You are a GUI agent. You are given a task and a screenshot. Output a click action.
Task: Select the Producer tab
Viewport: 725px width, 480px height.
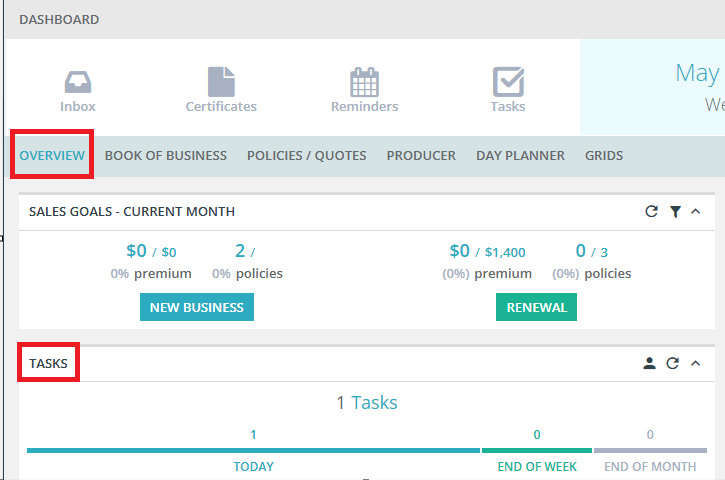click(x=421, y=155)
